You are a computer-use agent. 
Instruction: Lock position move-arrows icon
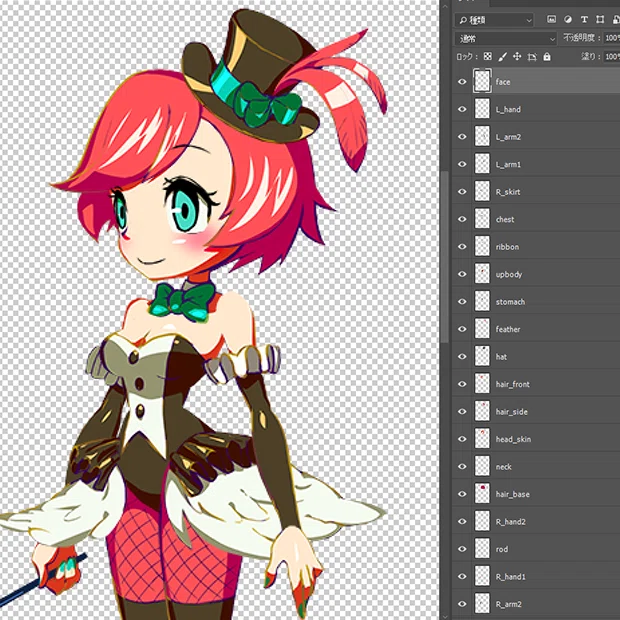(x=517, y=57)
